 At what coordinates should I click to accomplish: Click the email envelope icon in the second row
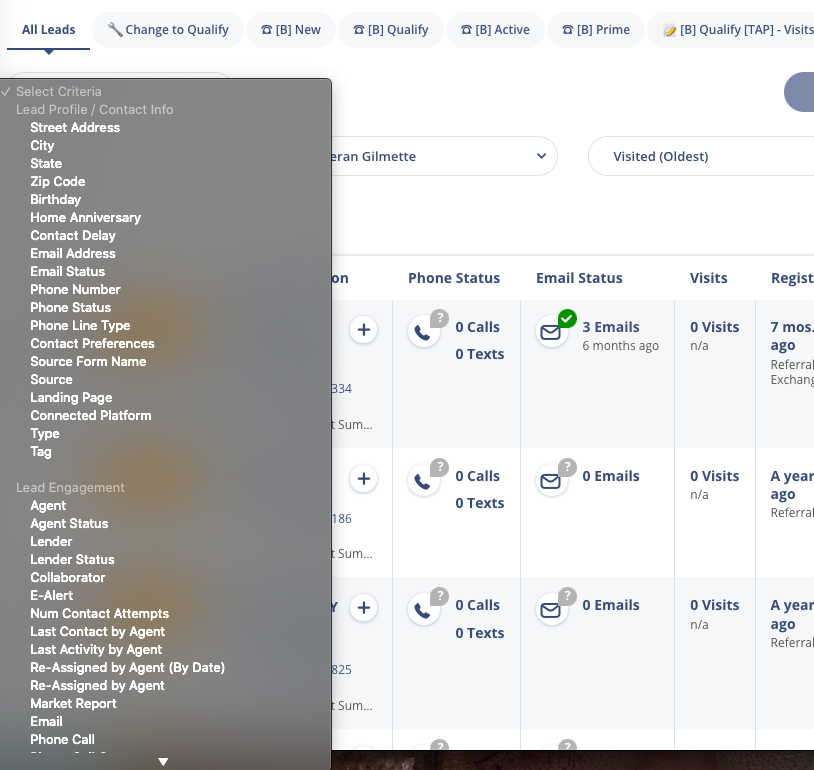[551, 482]
